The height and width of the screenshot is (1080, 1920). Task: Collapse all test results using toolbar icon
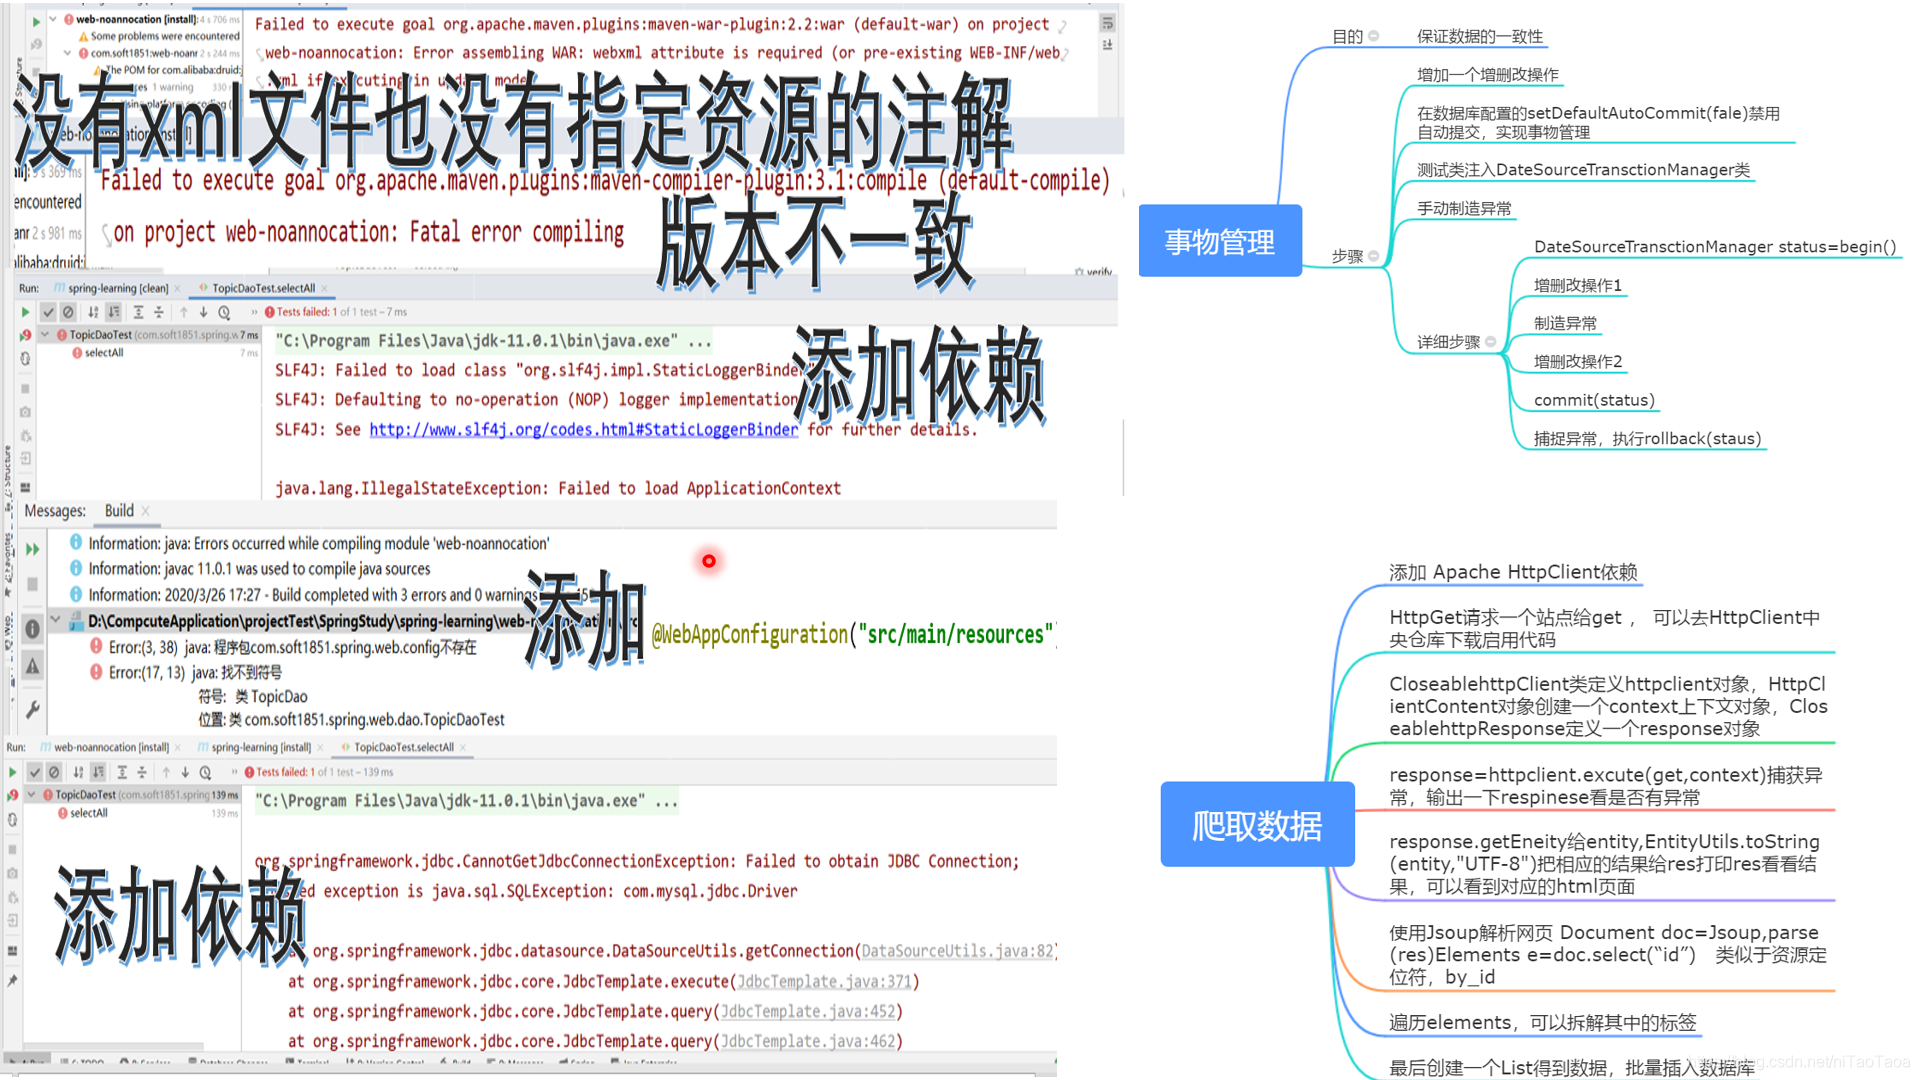(158, 311)
